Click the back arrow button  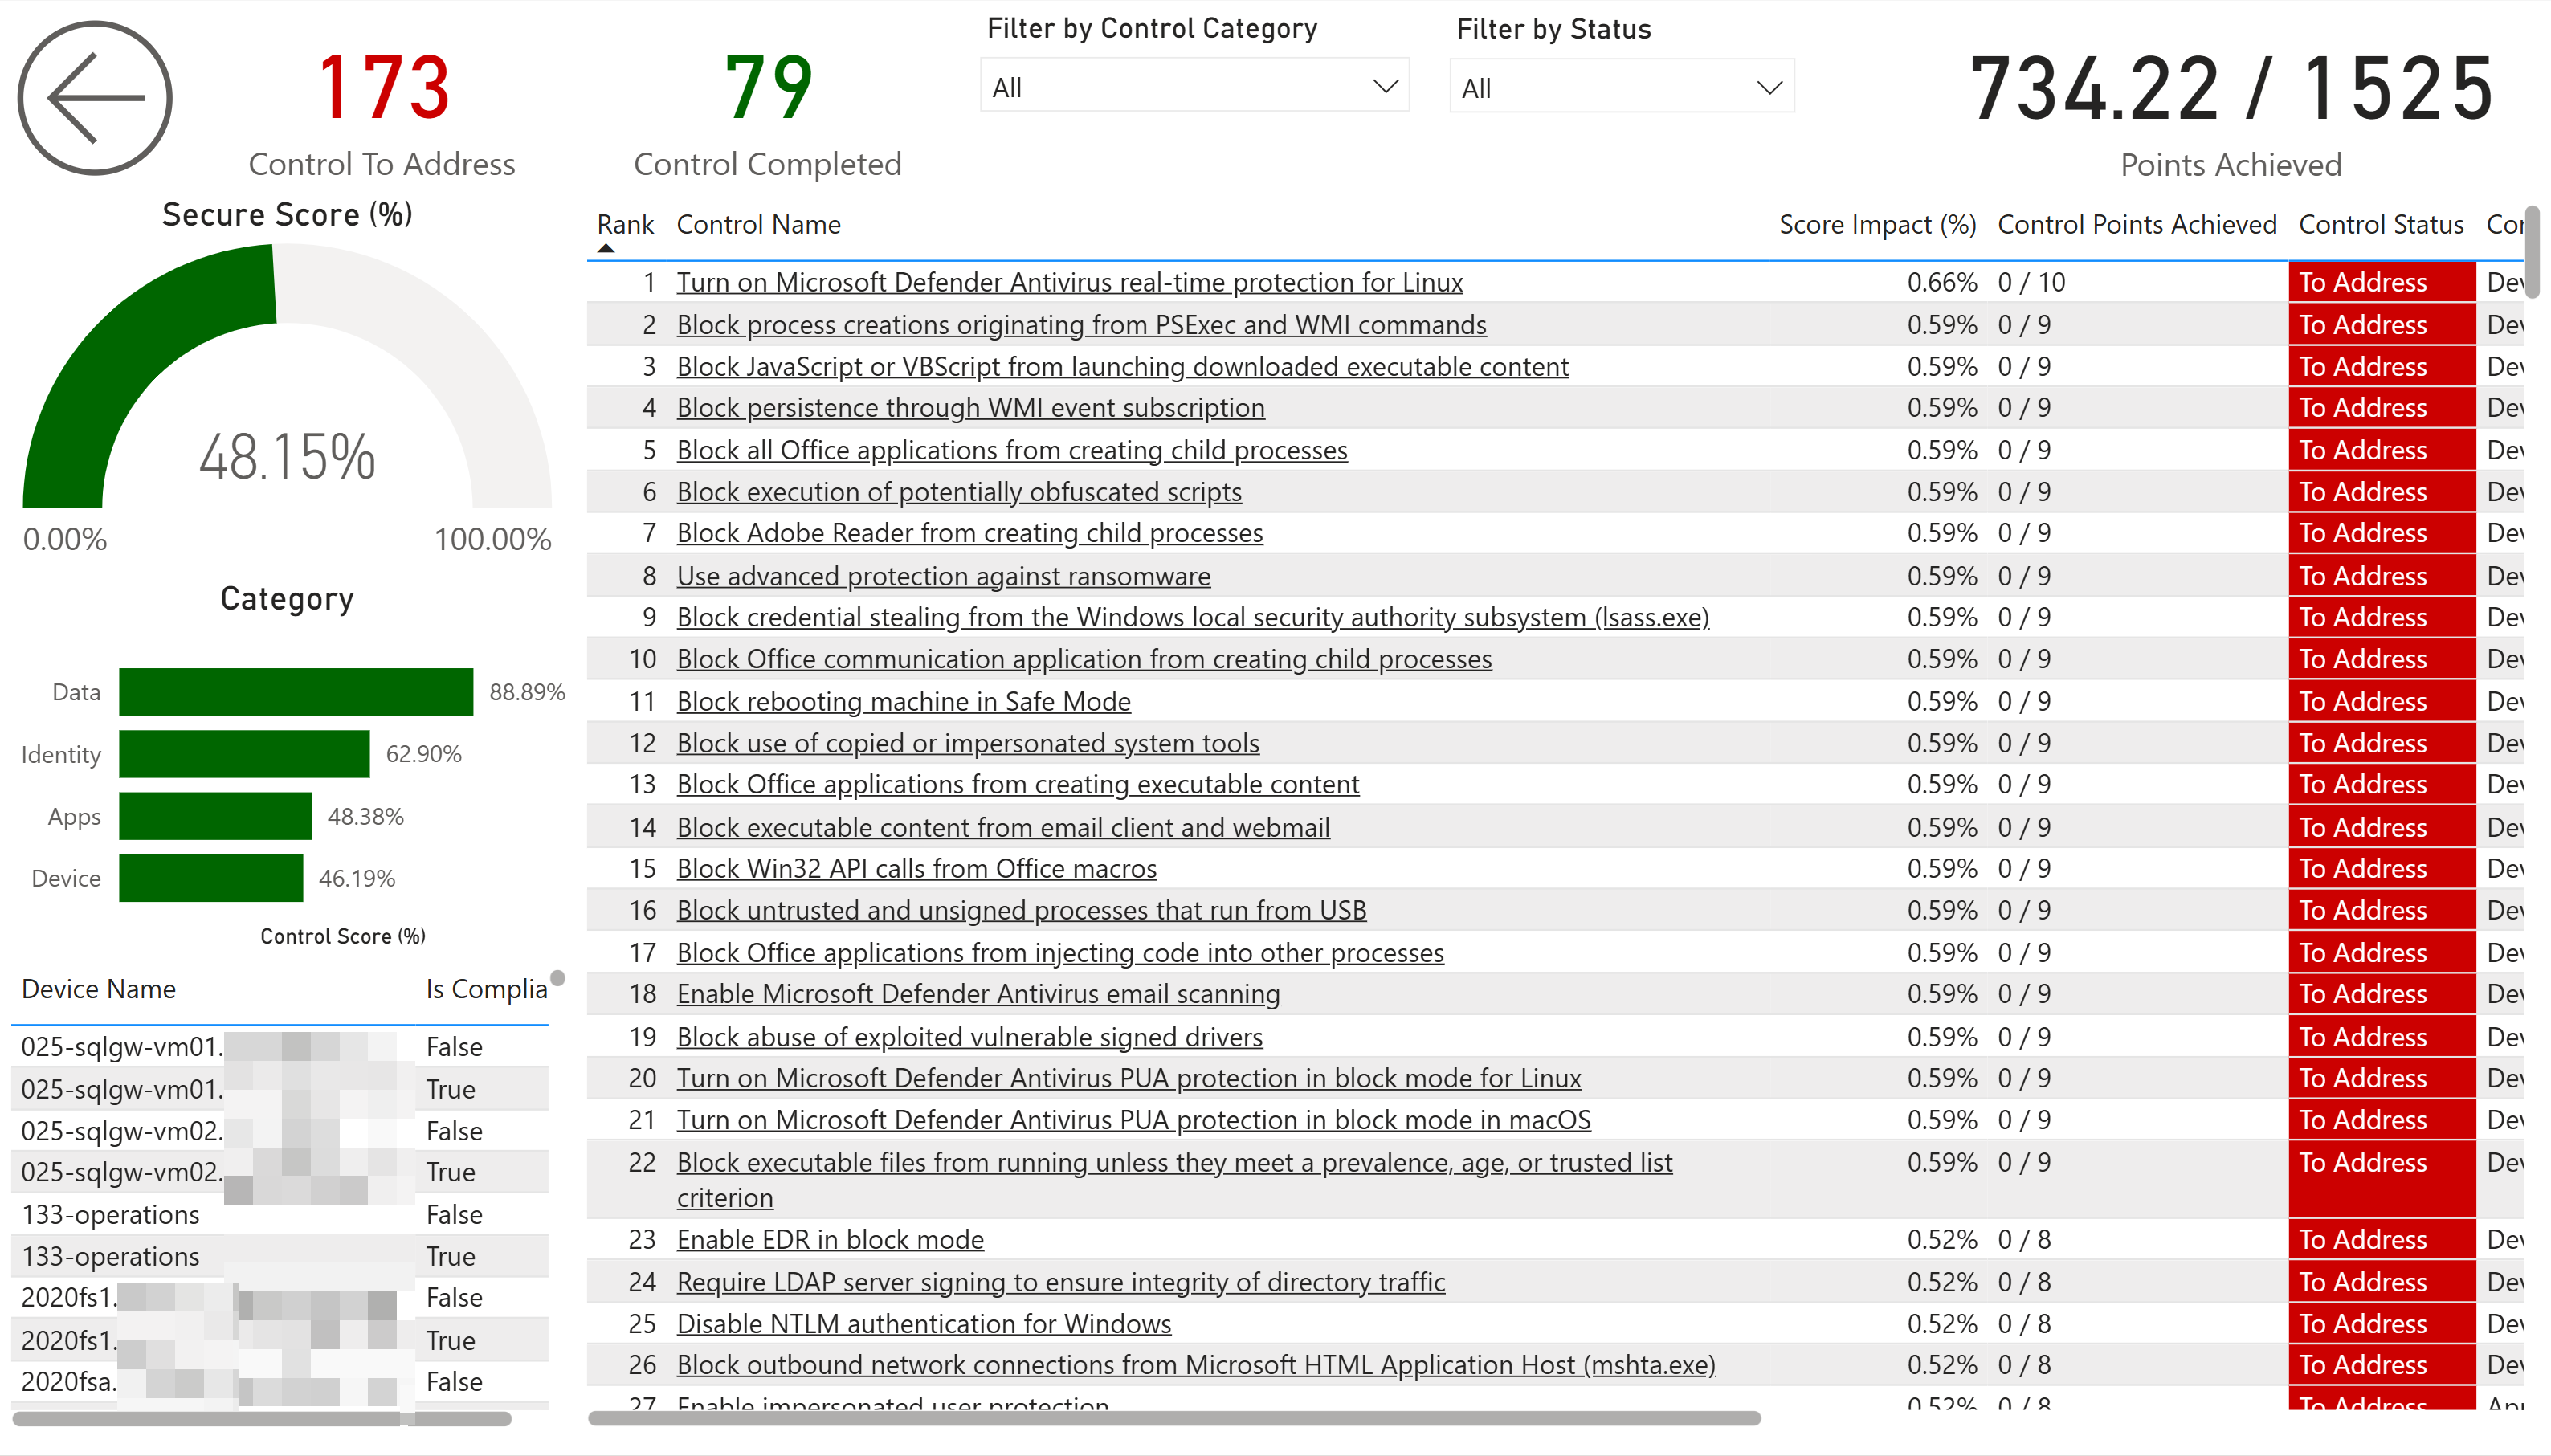click(x=95, y=98)
